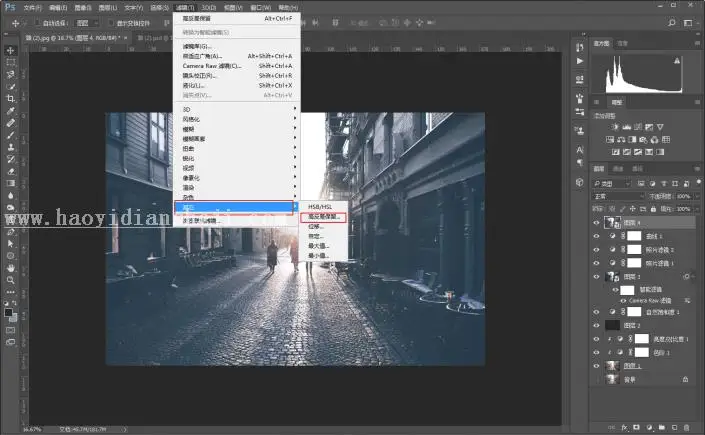Choose HSB/HSL in the submenu
The width and height of the screenshot is (705, 435).
point(323,206)
